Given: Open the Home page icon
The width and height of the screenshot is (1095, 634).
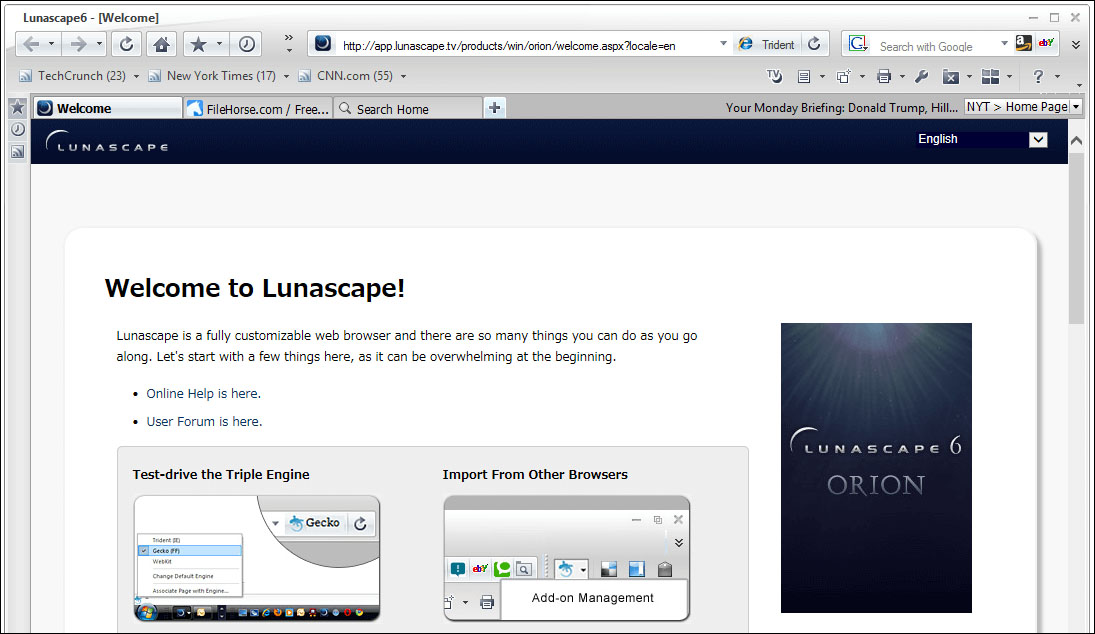Looking at the screenshot, I should tap(161, 45).
